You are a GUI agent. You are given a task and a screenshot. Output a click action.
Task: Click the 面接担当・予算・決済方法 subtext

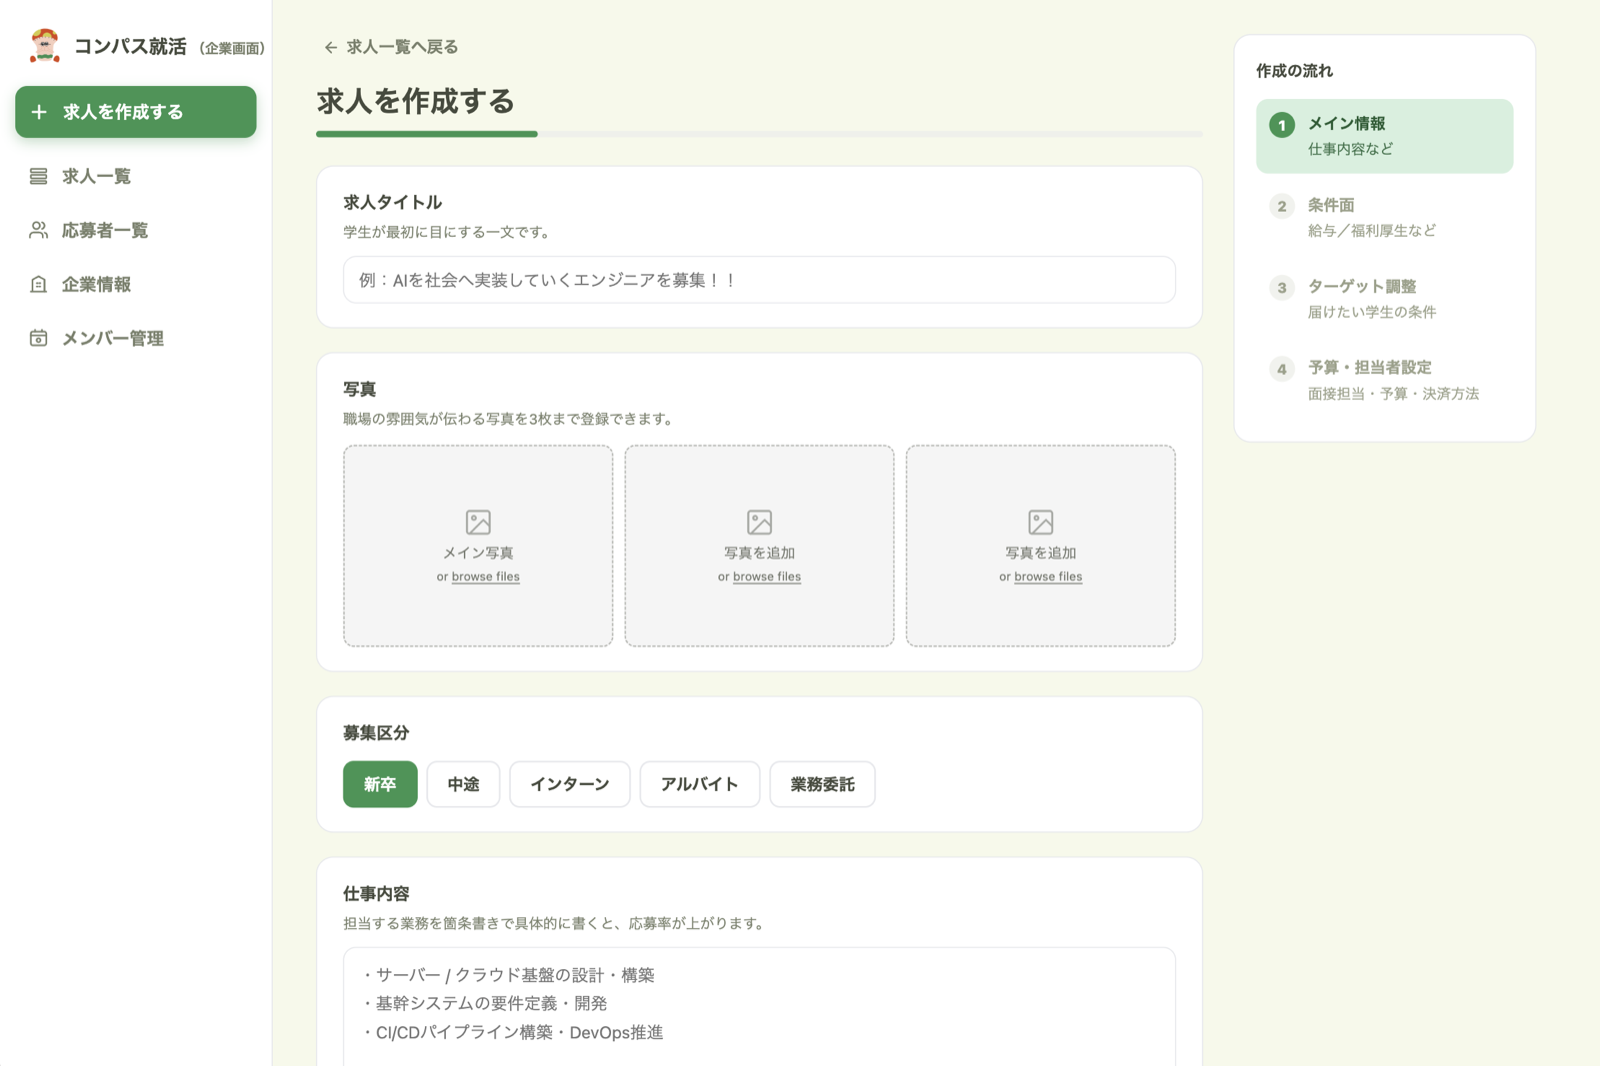tap(1393, 394)
